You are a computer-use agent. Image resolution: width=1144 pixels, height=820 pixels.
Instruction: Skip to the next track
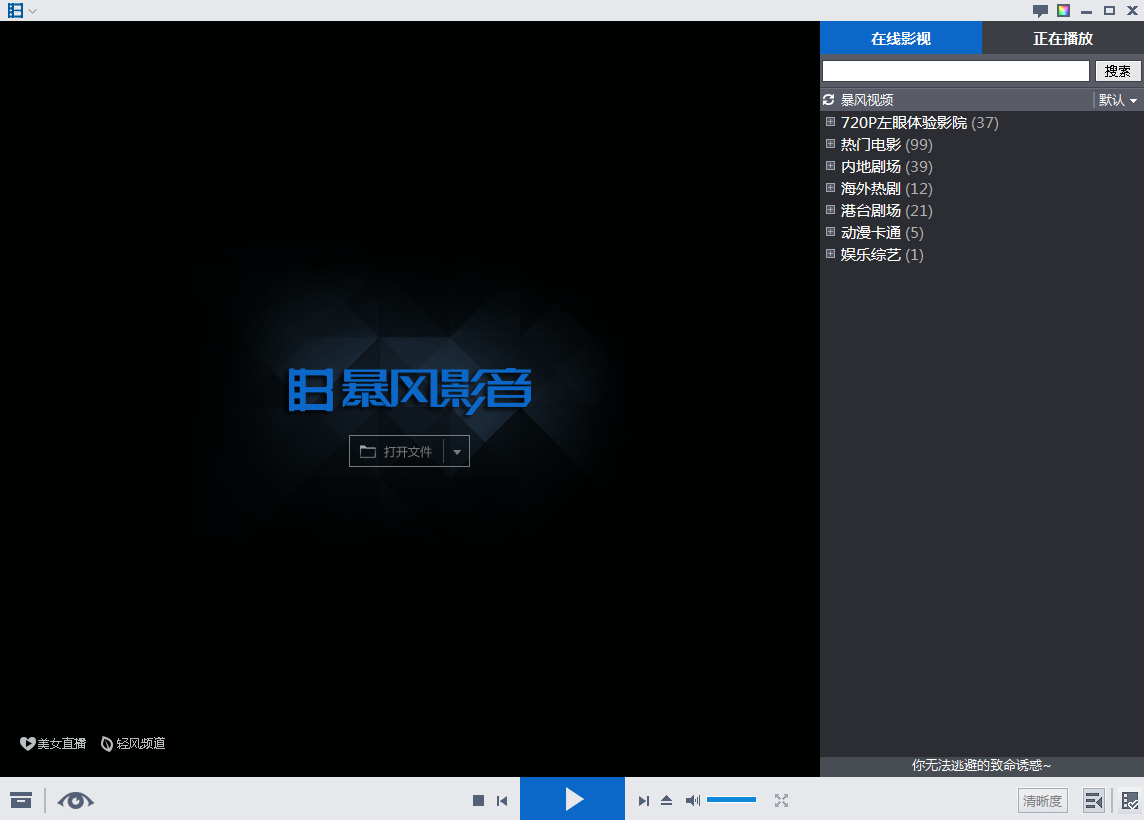coord(644,800)
